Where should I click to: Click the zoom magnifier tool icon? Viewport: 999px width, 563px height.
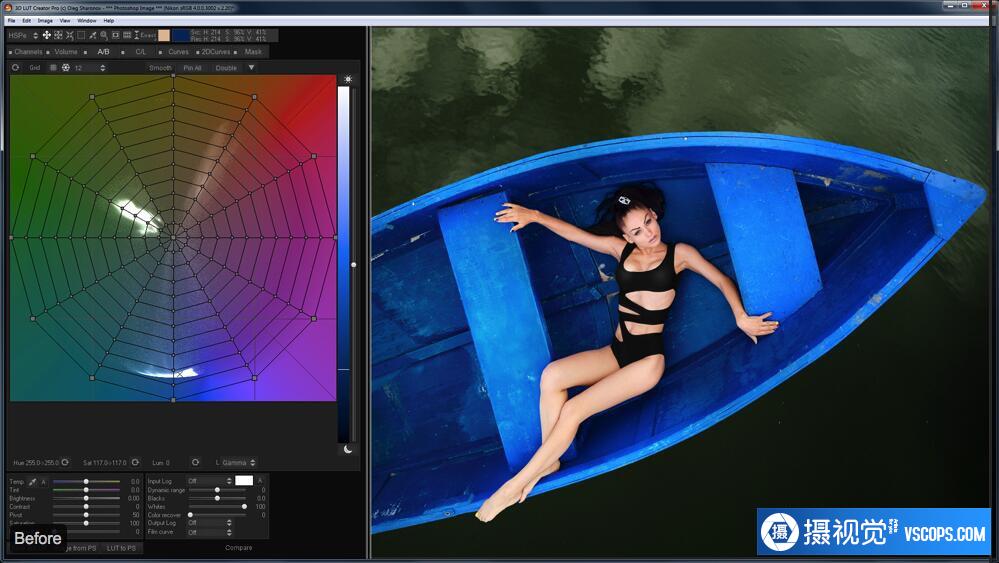pos(104,35)
